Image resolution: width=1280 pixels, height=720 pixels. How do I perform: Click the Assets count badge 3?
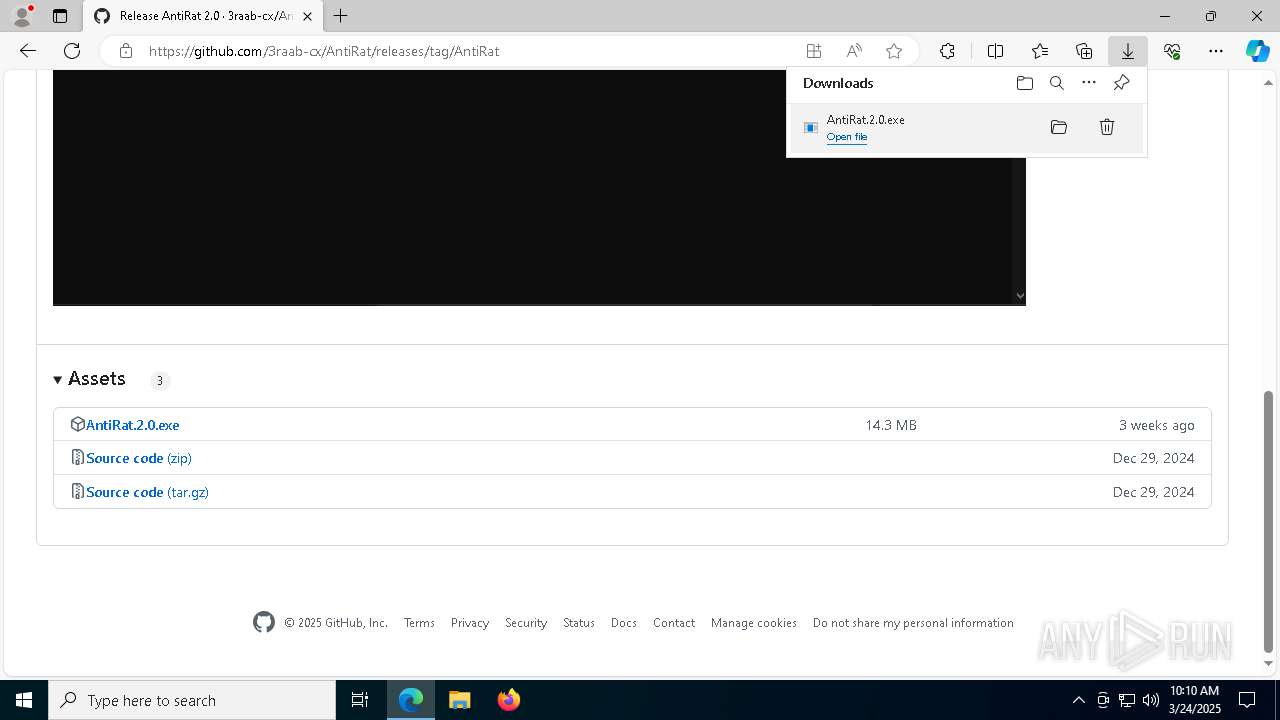coord(159,380)
